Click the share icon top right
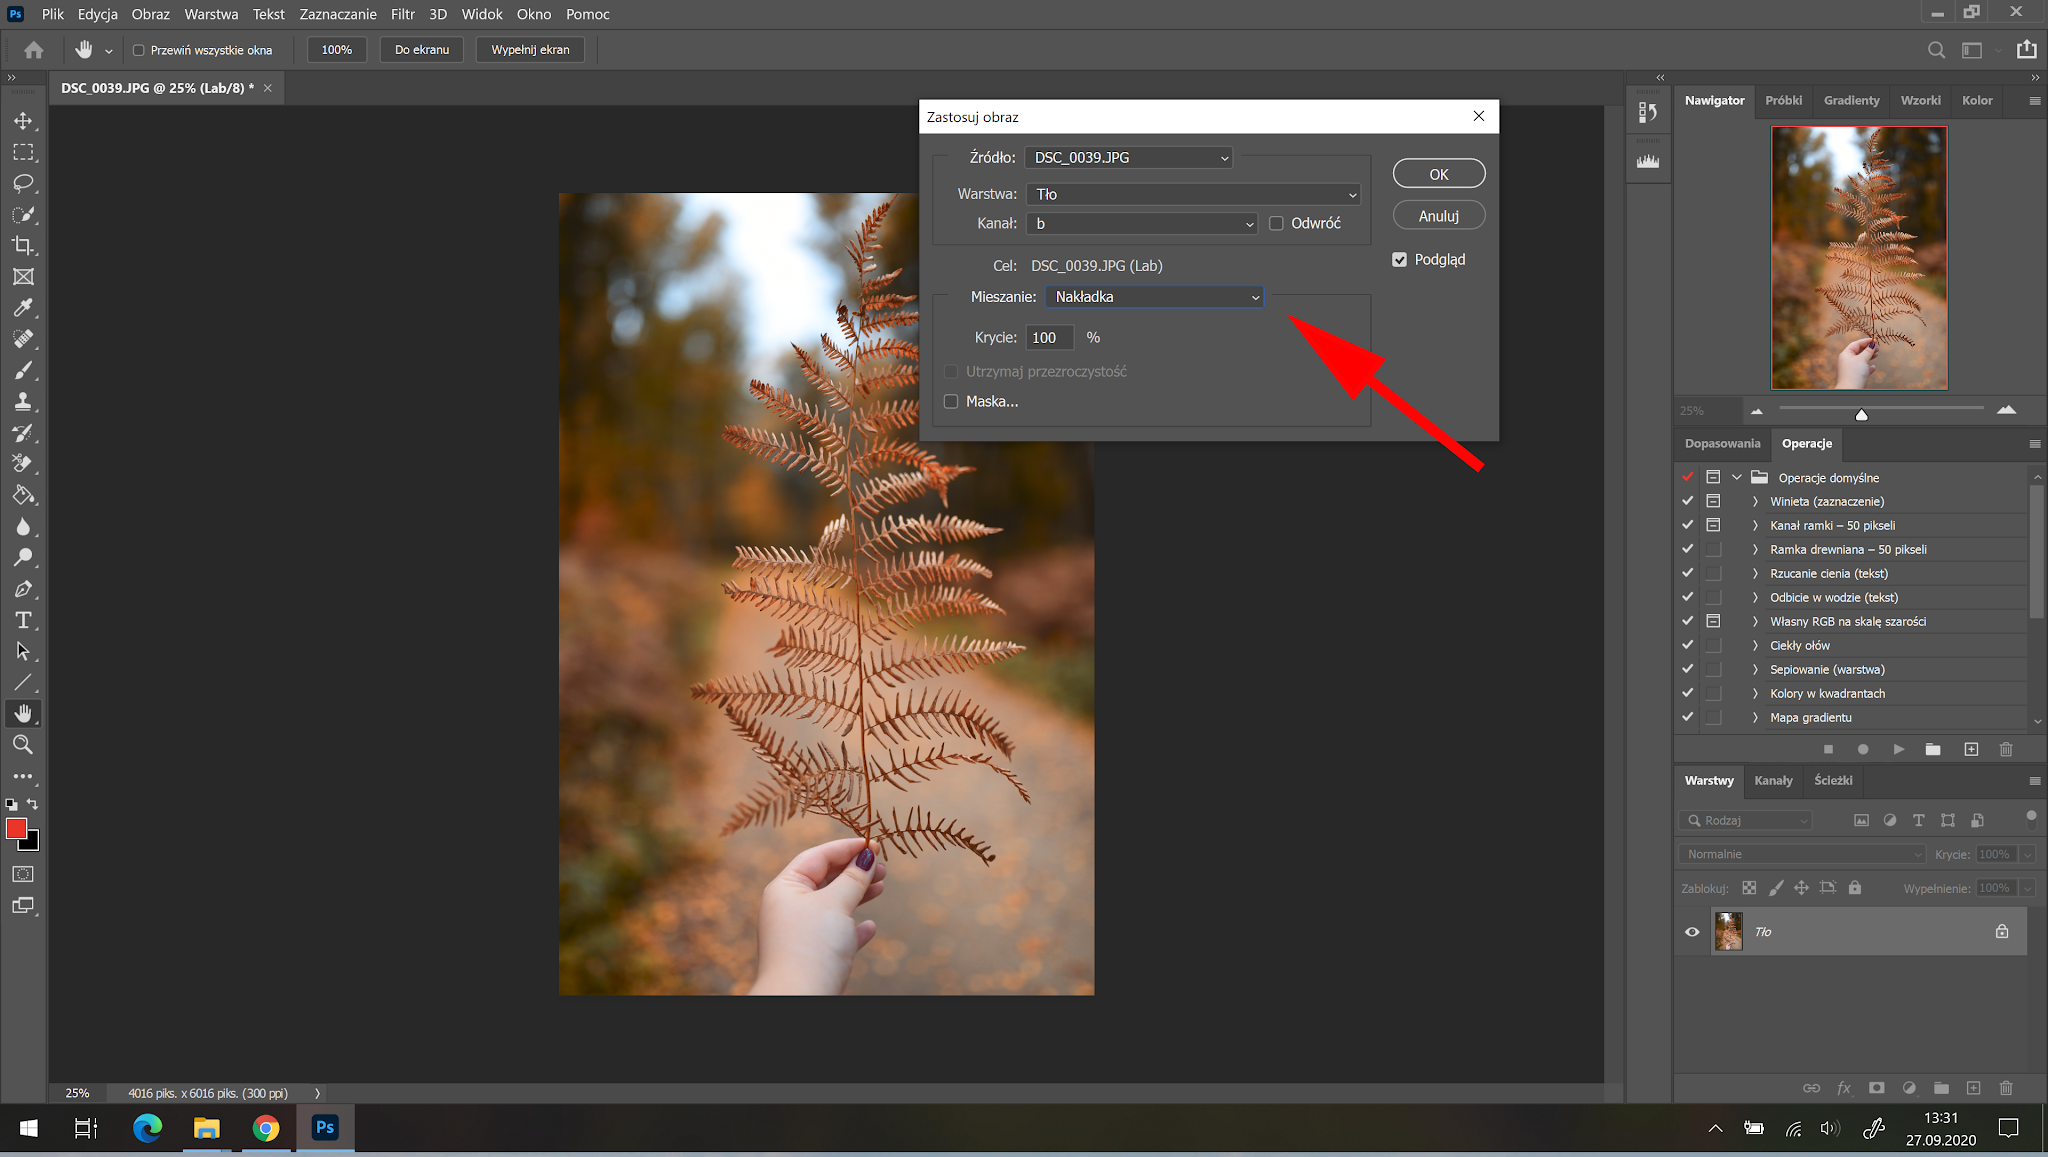Viewport: 2048px width, 1157px height. (x=2026, y=49)
